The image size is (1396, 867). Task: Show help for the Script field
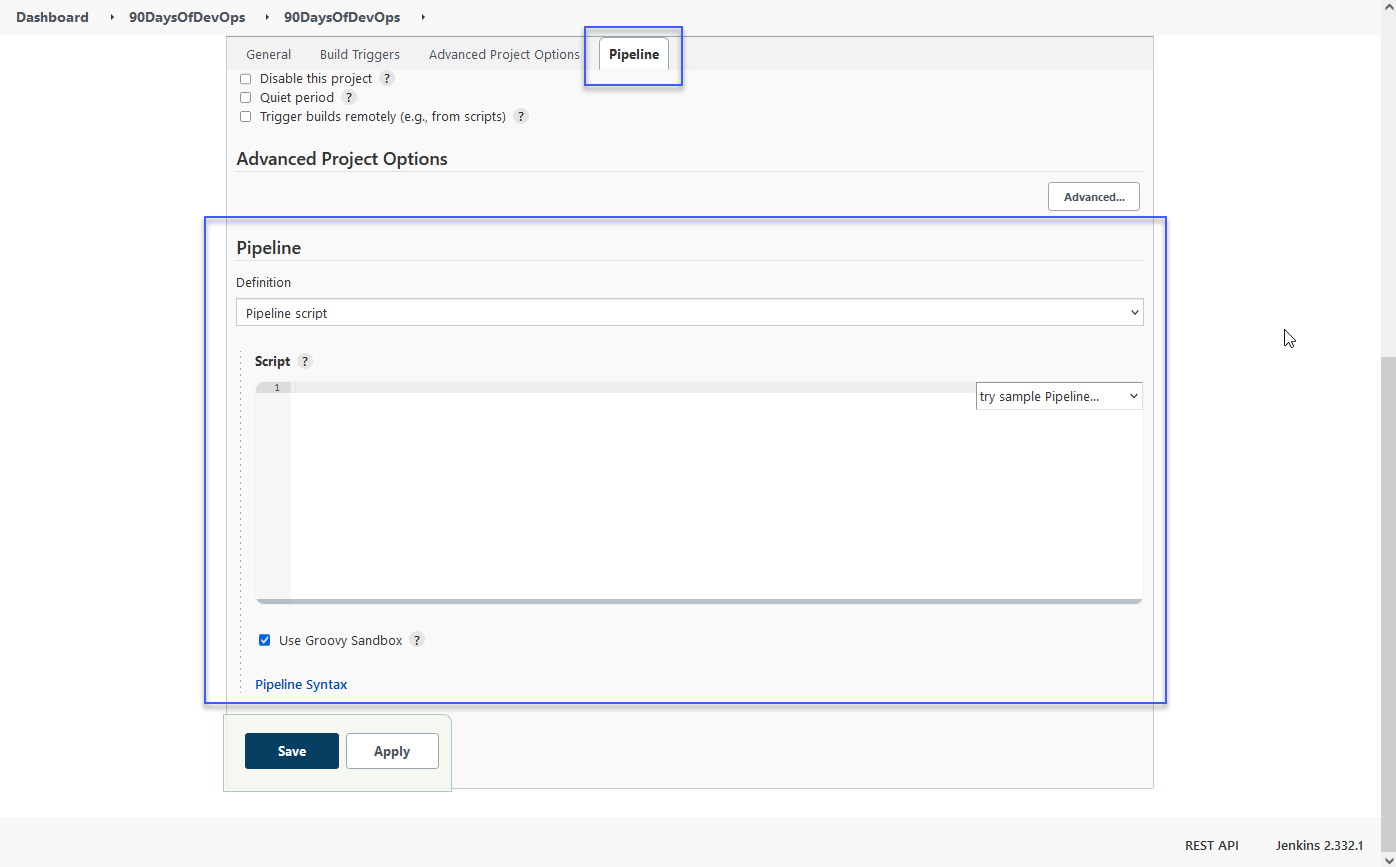[305, 361]
